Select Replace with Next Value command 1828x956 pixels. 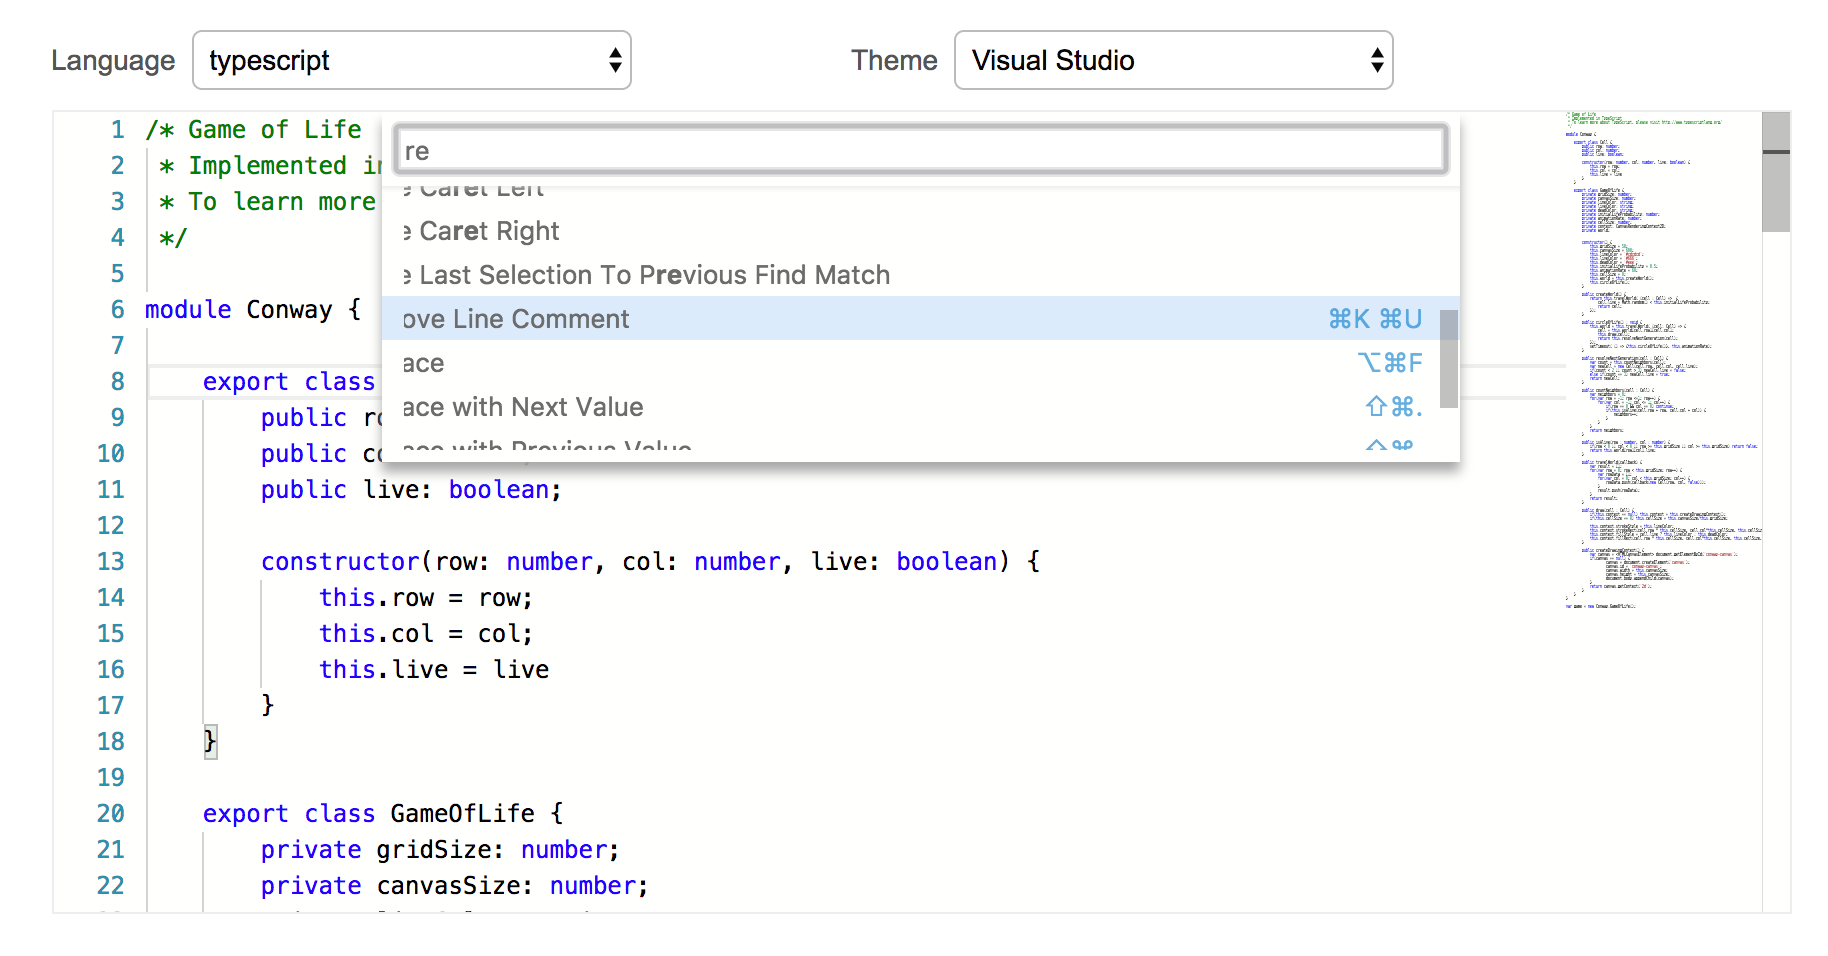[920, 407]
